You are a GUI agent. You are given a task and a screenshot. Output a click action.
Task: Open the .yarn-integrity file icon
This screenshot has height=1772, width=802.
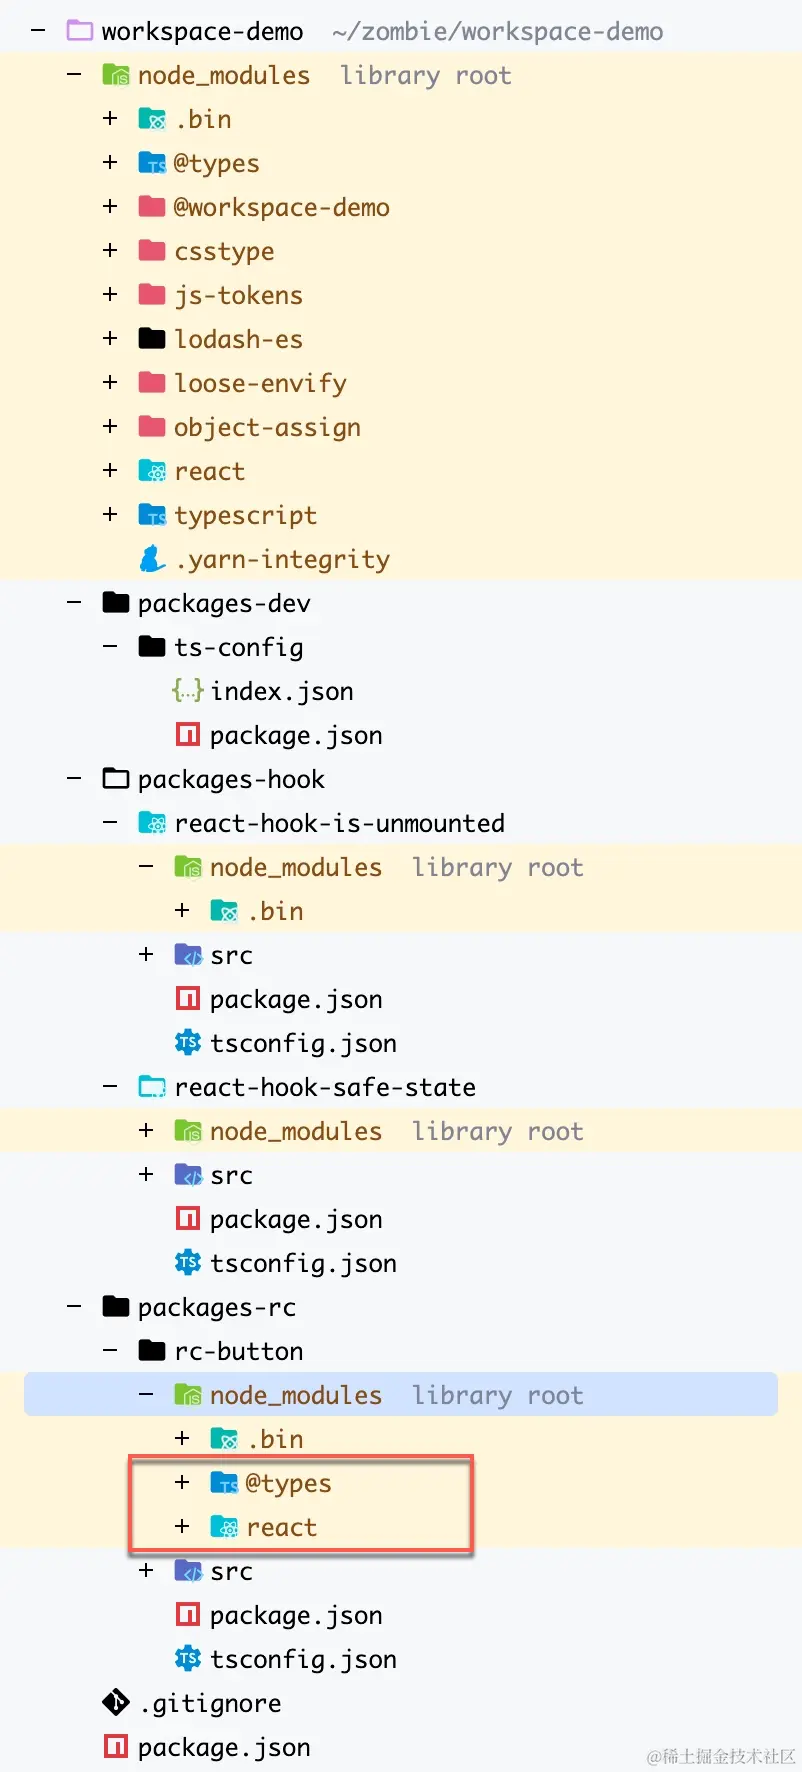click(152, 558)
